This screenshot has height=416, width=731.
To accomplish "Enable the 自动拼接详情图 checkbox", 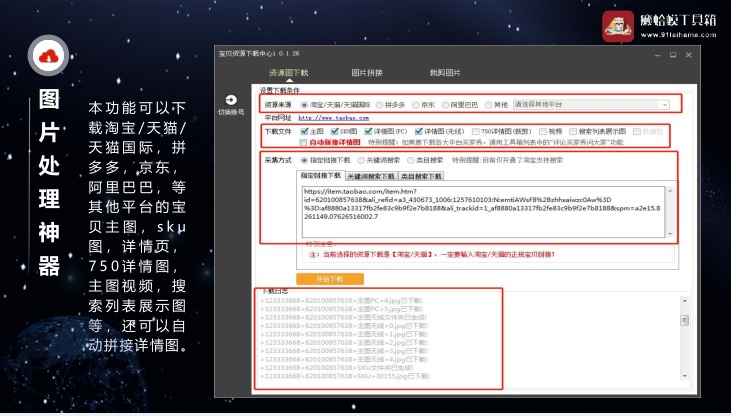I will click(x=303, y=142).
